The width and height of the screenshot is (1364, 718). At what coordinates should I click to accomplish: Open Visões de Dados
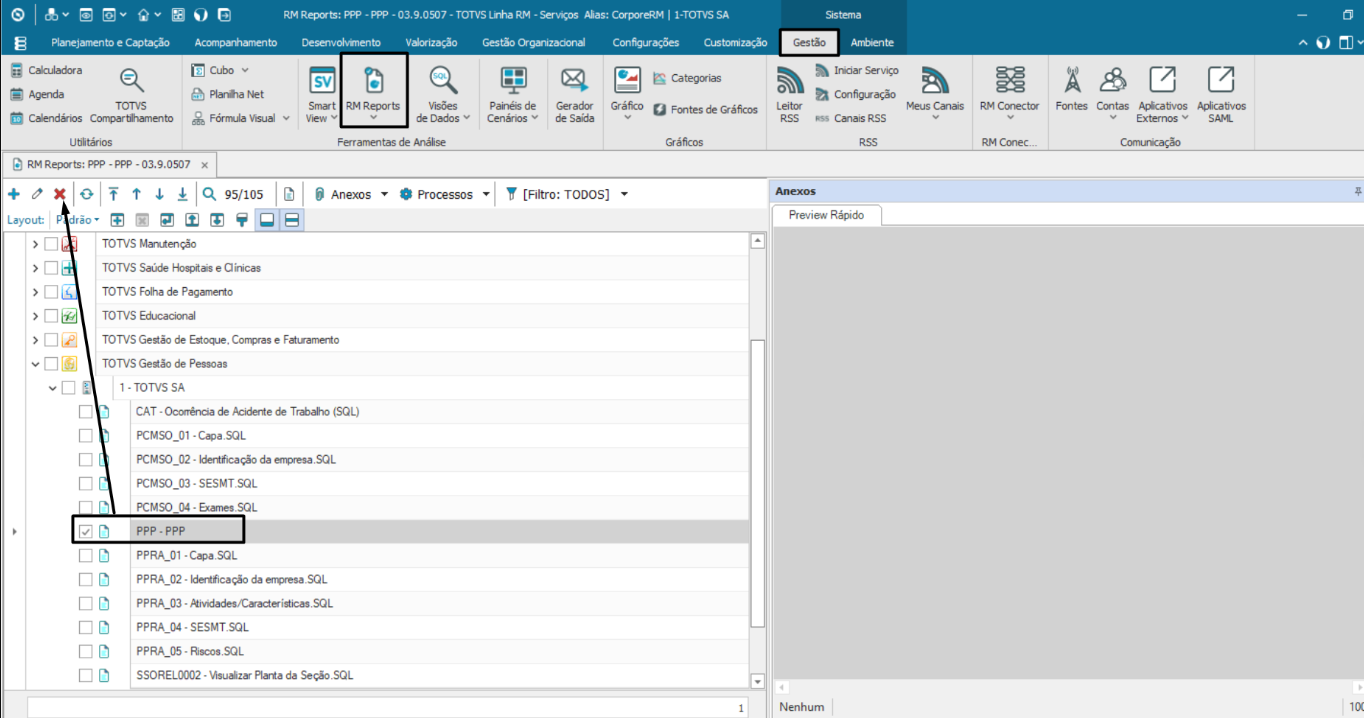[x=443, y=97]
